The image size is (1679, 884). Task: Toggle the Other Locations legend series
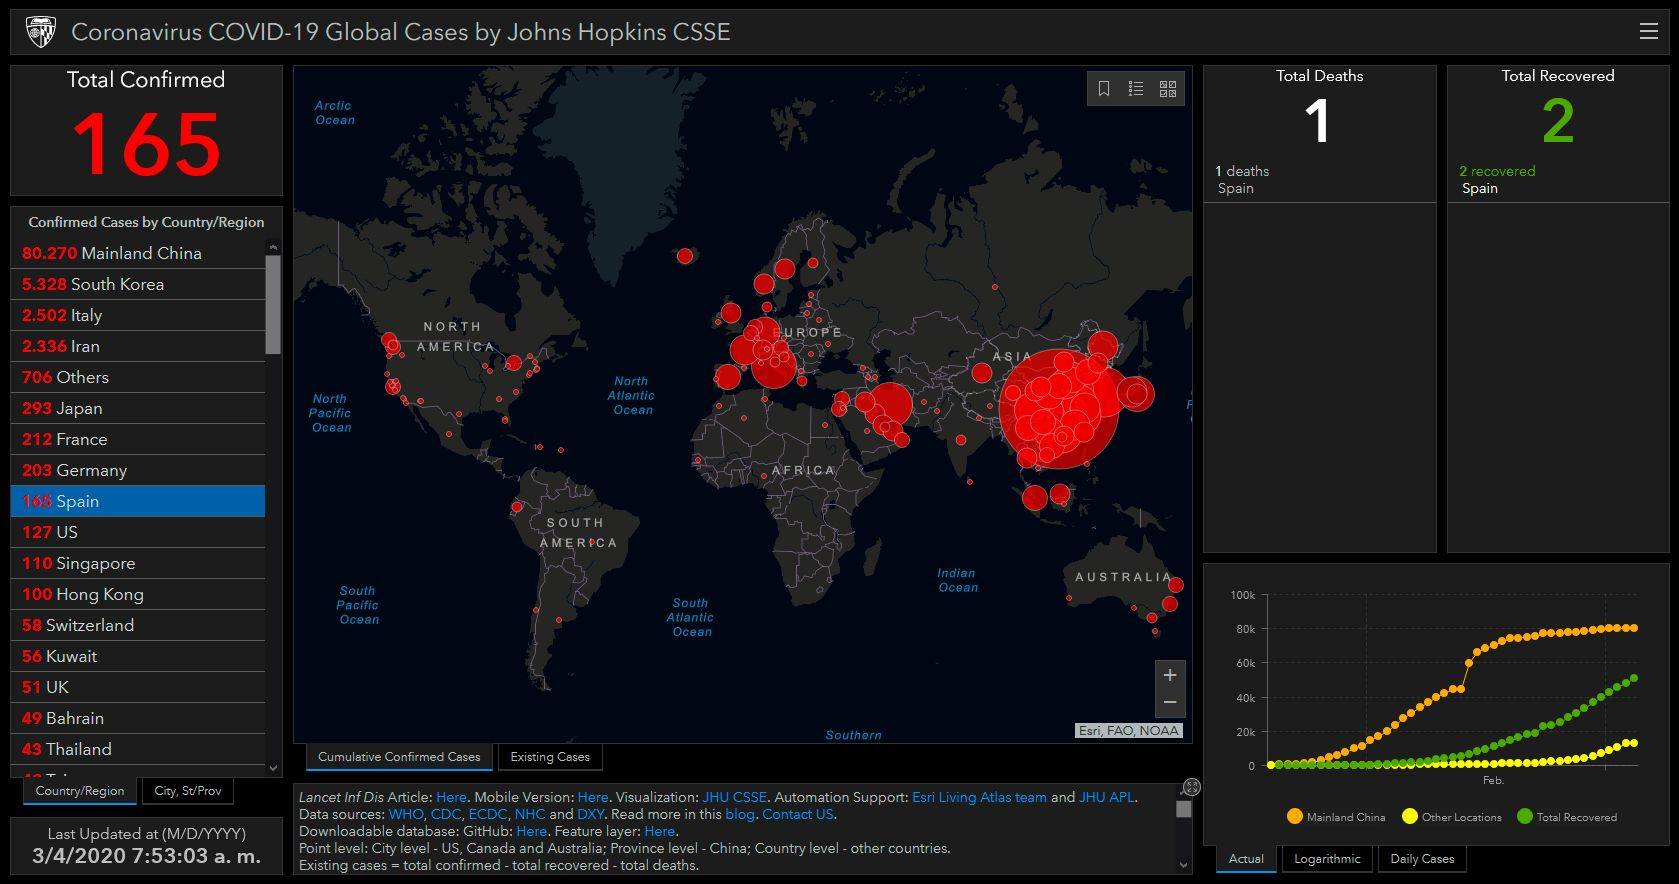pos(1452,817)
